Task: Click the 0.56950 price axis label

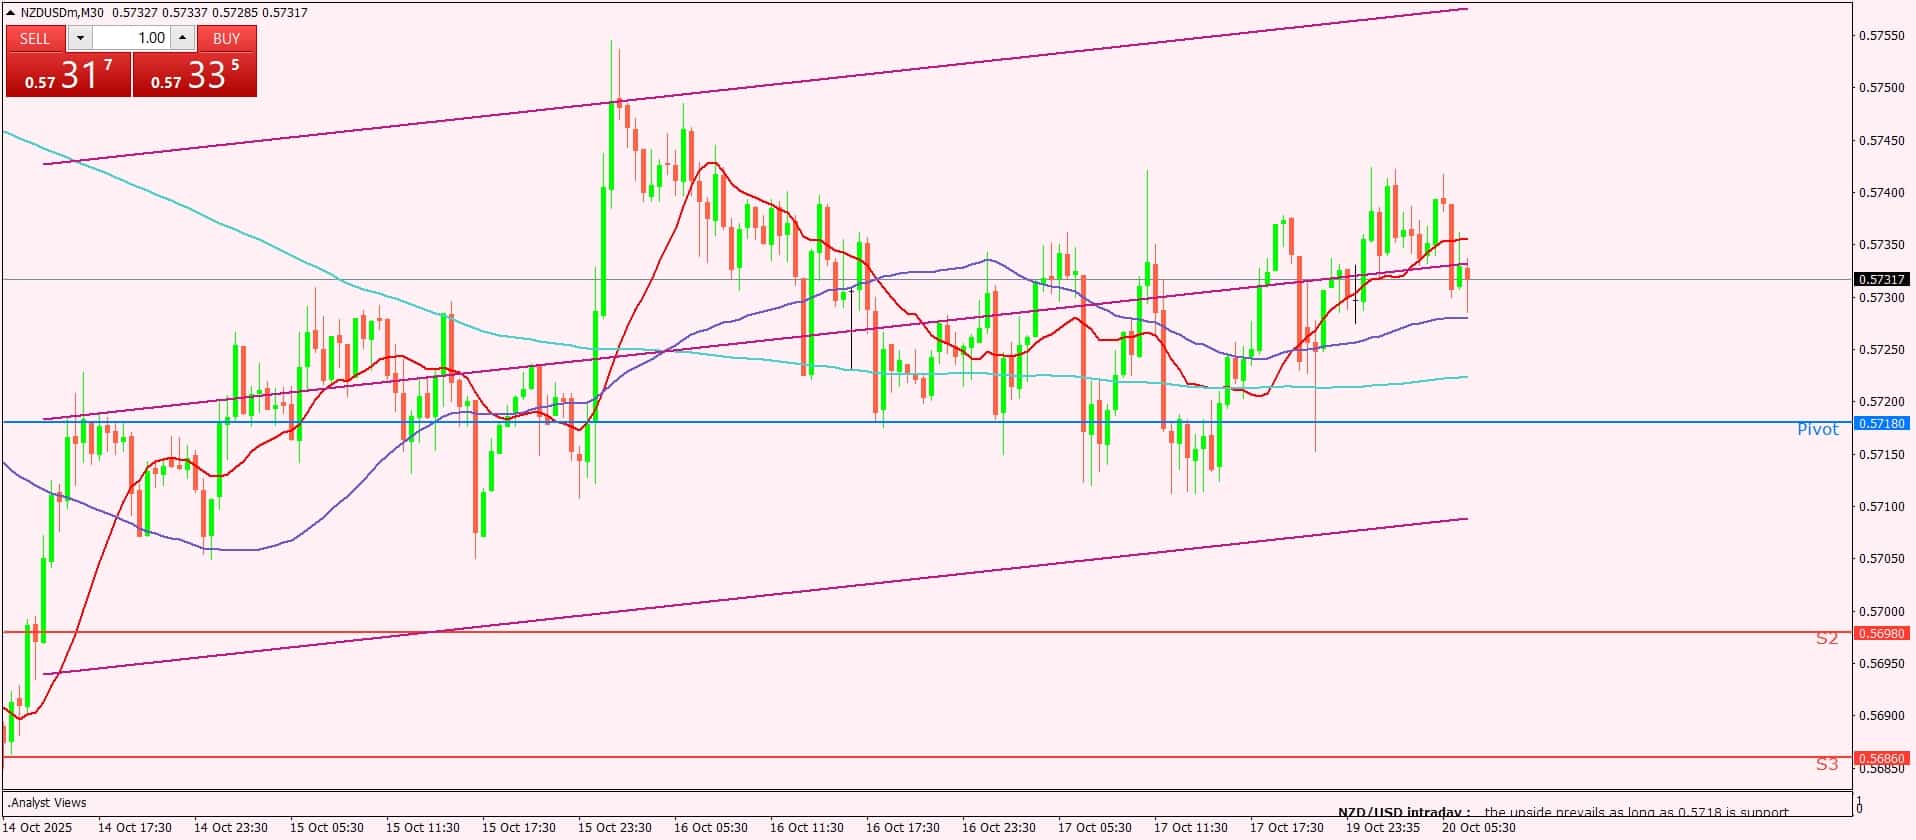Action: coord(1881,664)
